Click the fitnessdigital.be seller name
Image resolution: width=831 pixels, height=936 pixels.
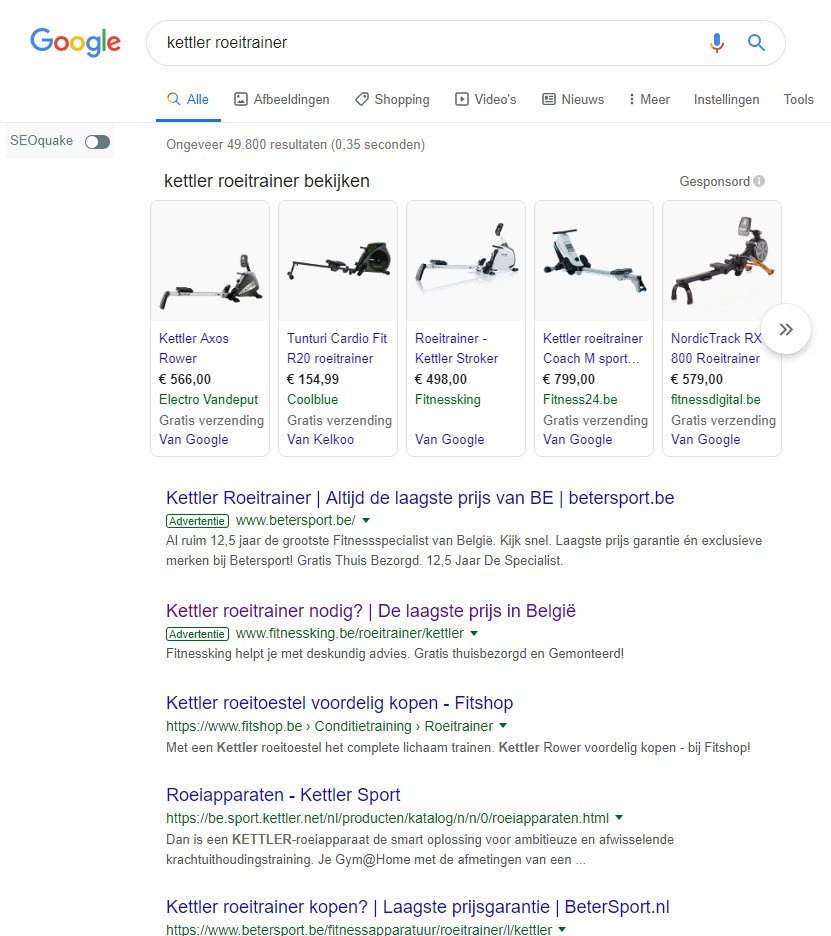point(716,399)
